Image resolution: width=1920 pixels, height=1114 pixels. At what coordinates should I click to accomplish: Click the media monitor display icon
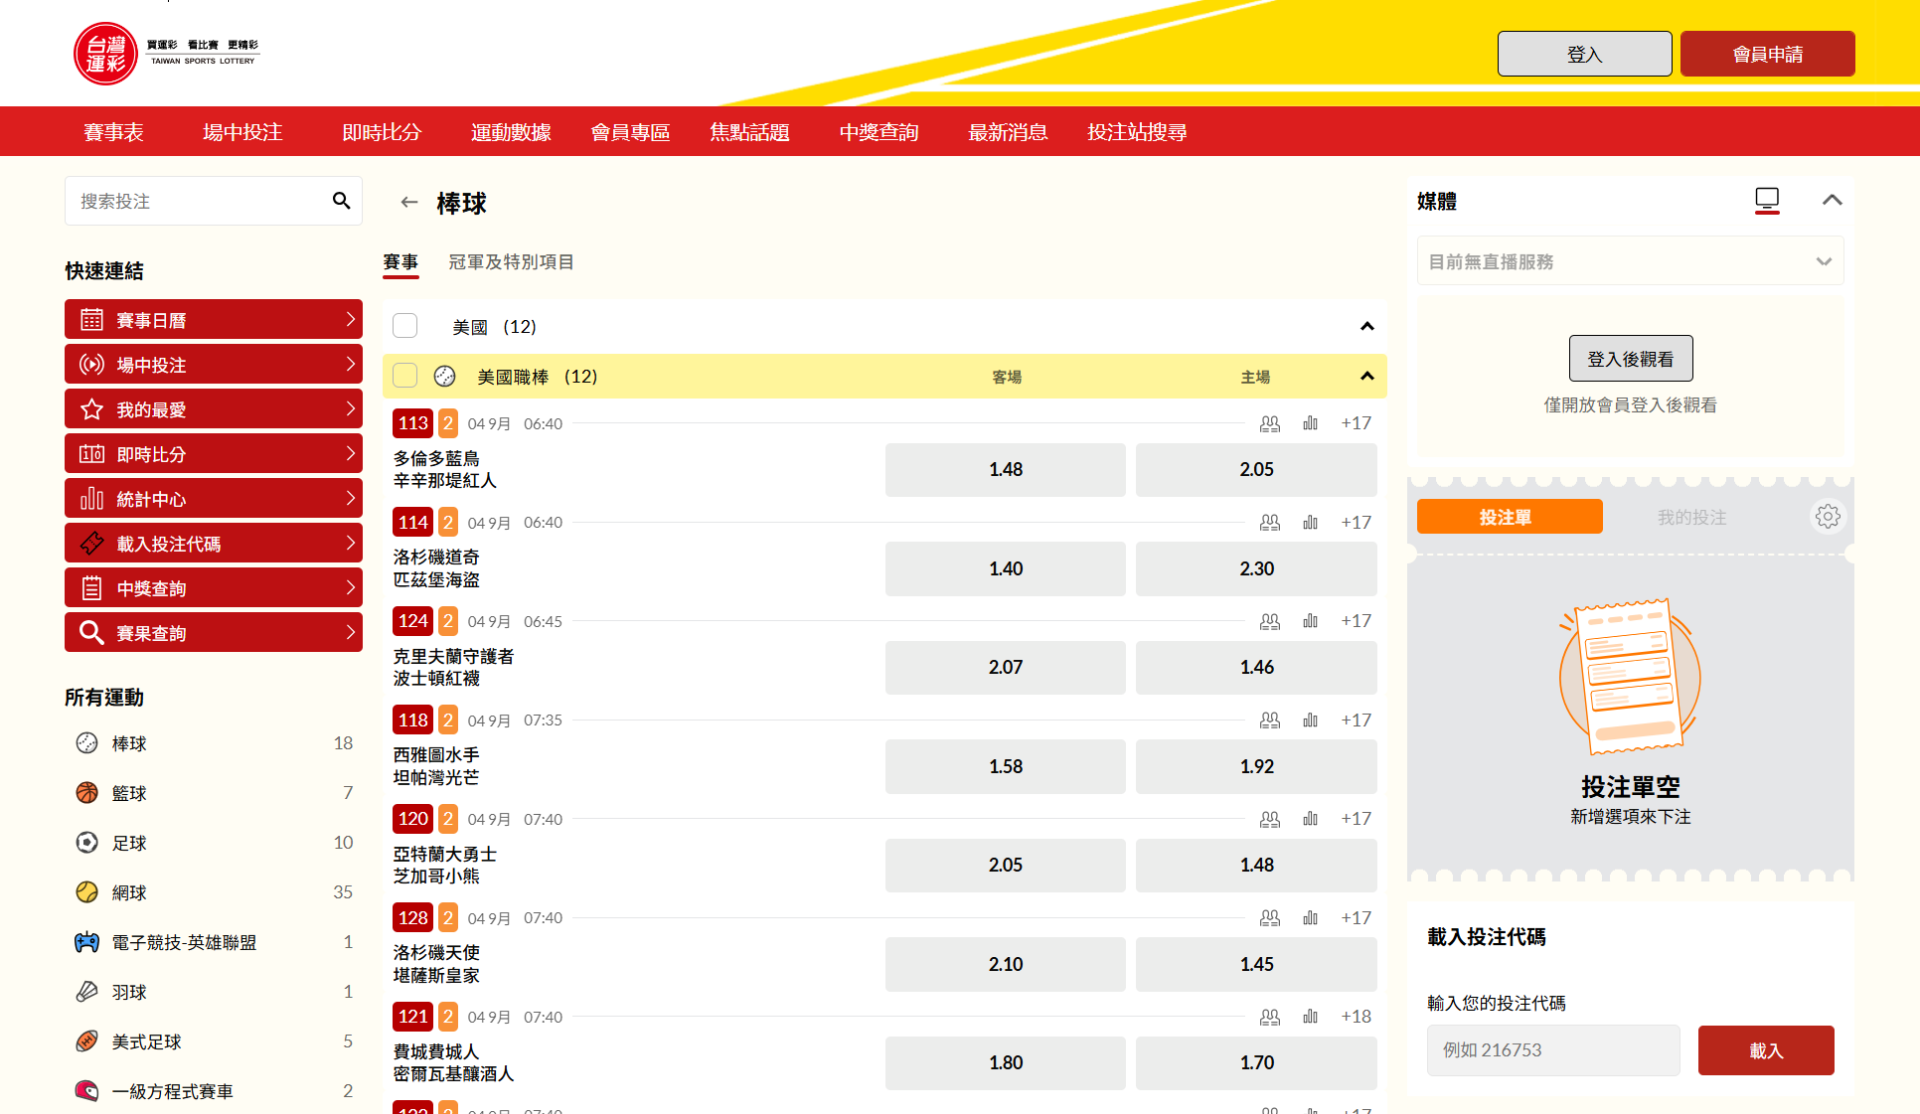point(1767,200)
